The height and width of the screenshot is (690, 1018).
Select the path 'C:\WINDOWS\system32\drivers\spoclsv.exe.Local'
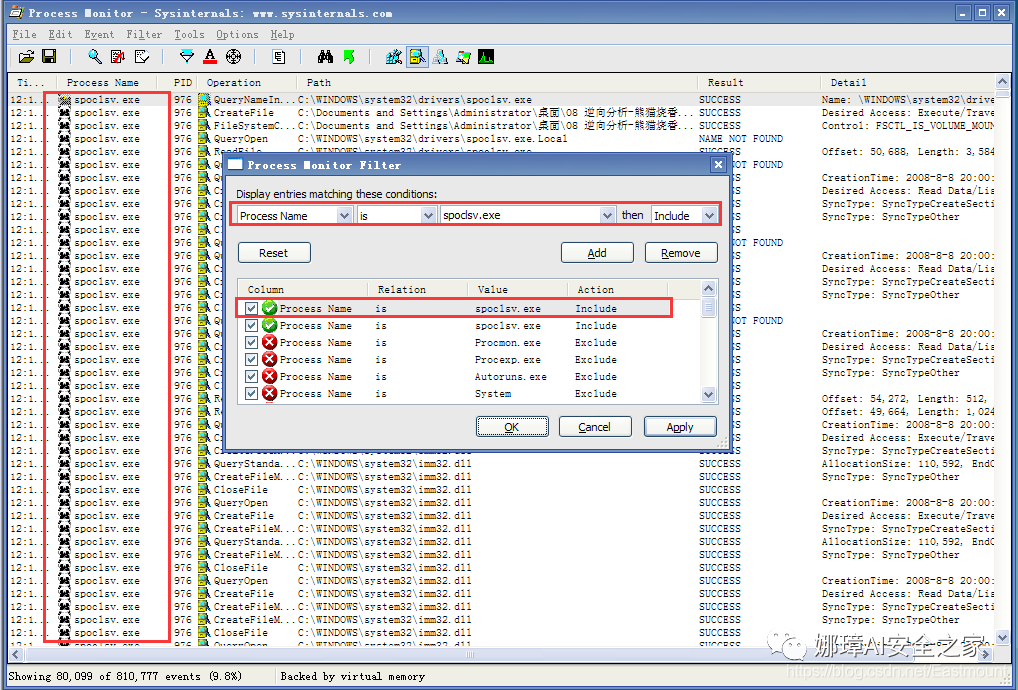click(x=432, y=138)
